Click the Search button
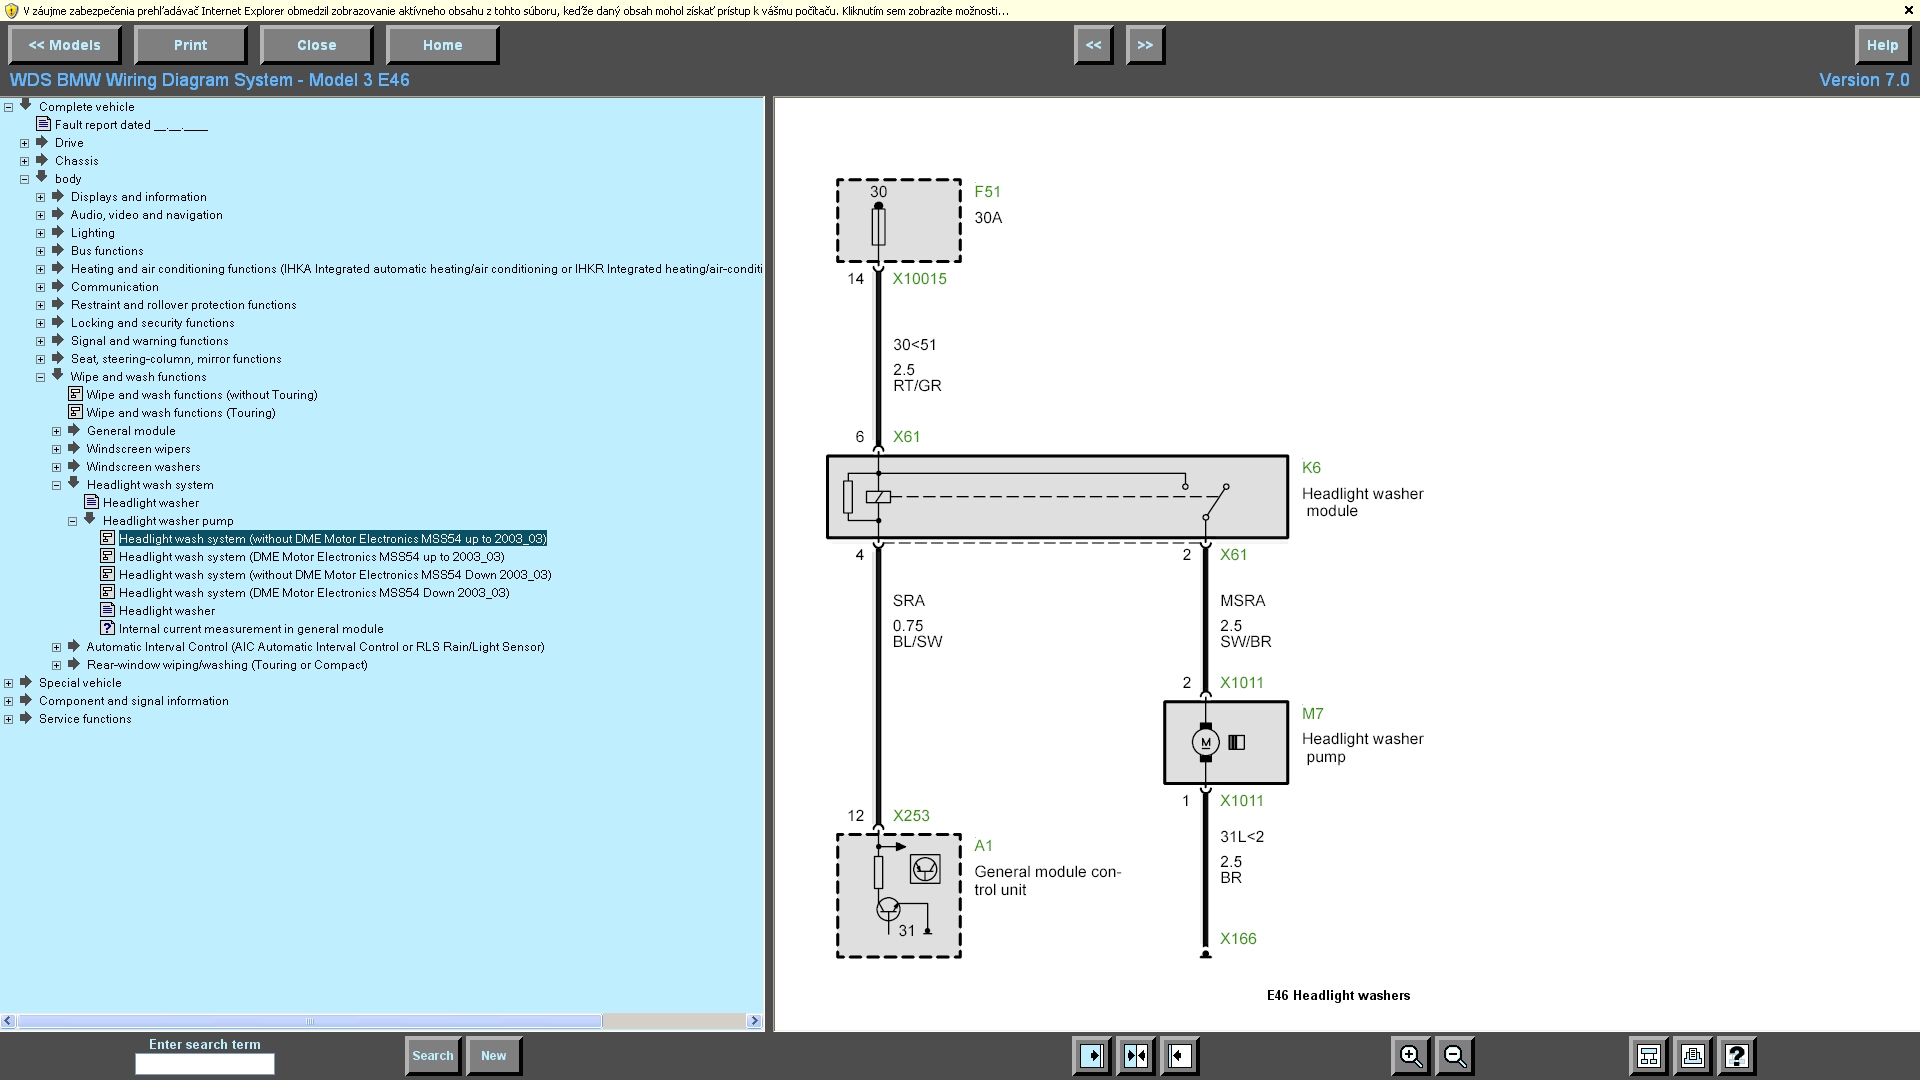Screen dimensions: 1920x1080 click(x=433, y=1056)
